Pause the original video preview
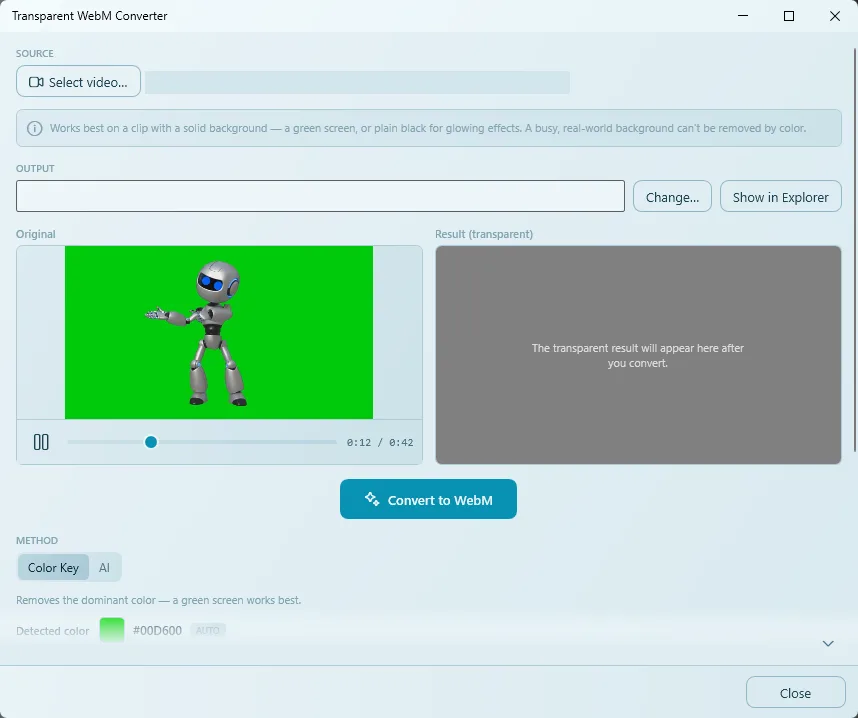Viewport: 858px width, 718px height. (41, 442)
